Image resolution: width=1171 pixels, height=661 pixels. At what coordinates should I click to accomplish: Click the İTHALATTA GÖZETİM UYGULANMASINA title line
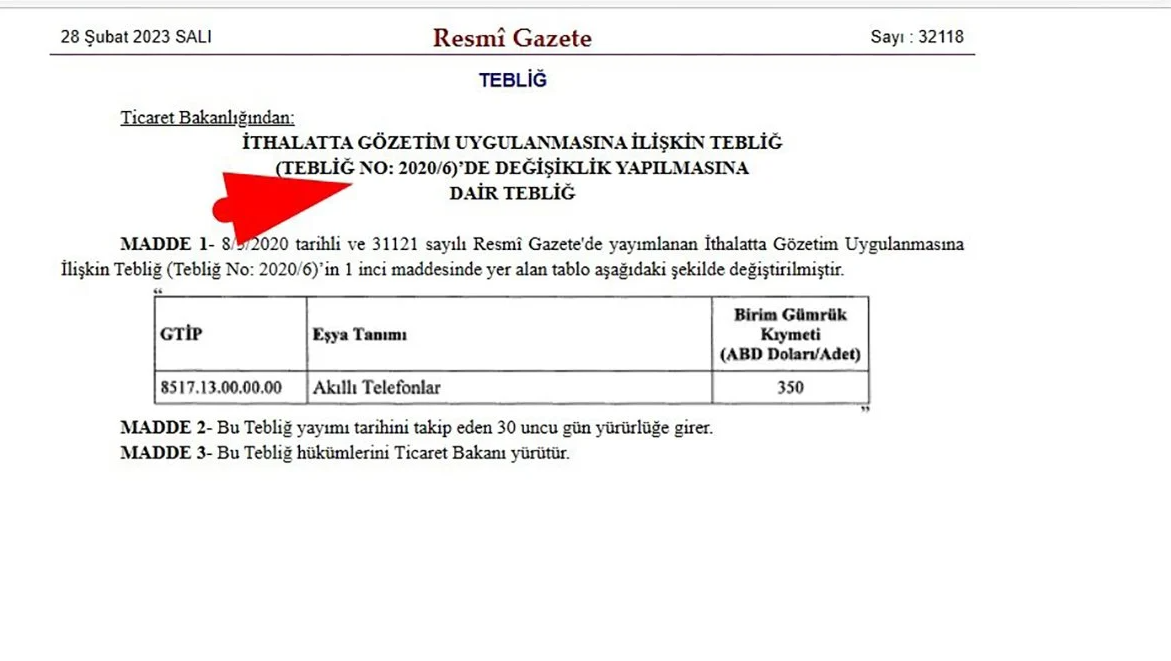512,143
